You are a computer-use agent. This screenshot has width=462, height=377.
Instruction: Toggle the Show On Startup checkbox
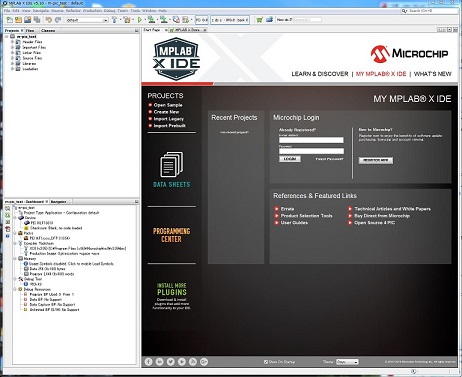(266, 362)
